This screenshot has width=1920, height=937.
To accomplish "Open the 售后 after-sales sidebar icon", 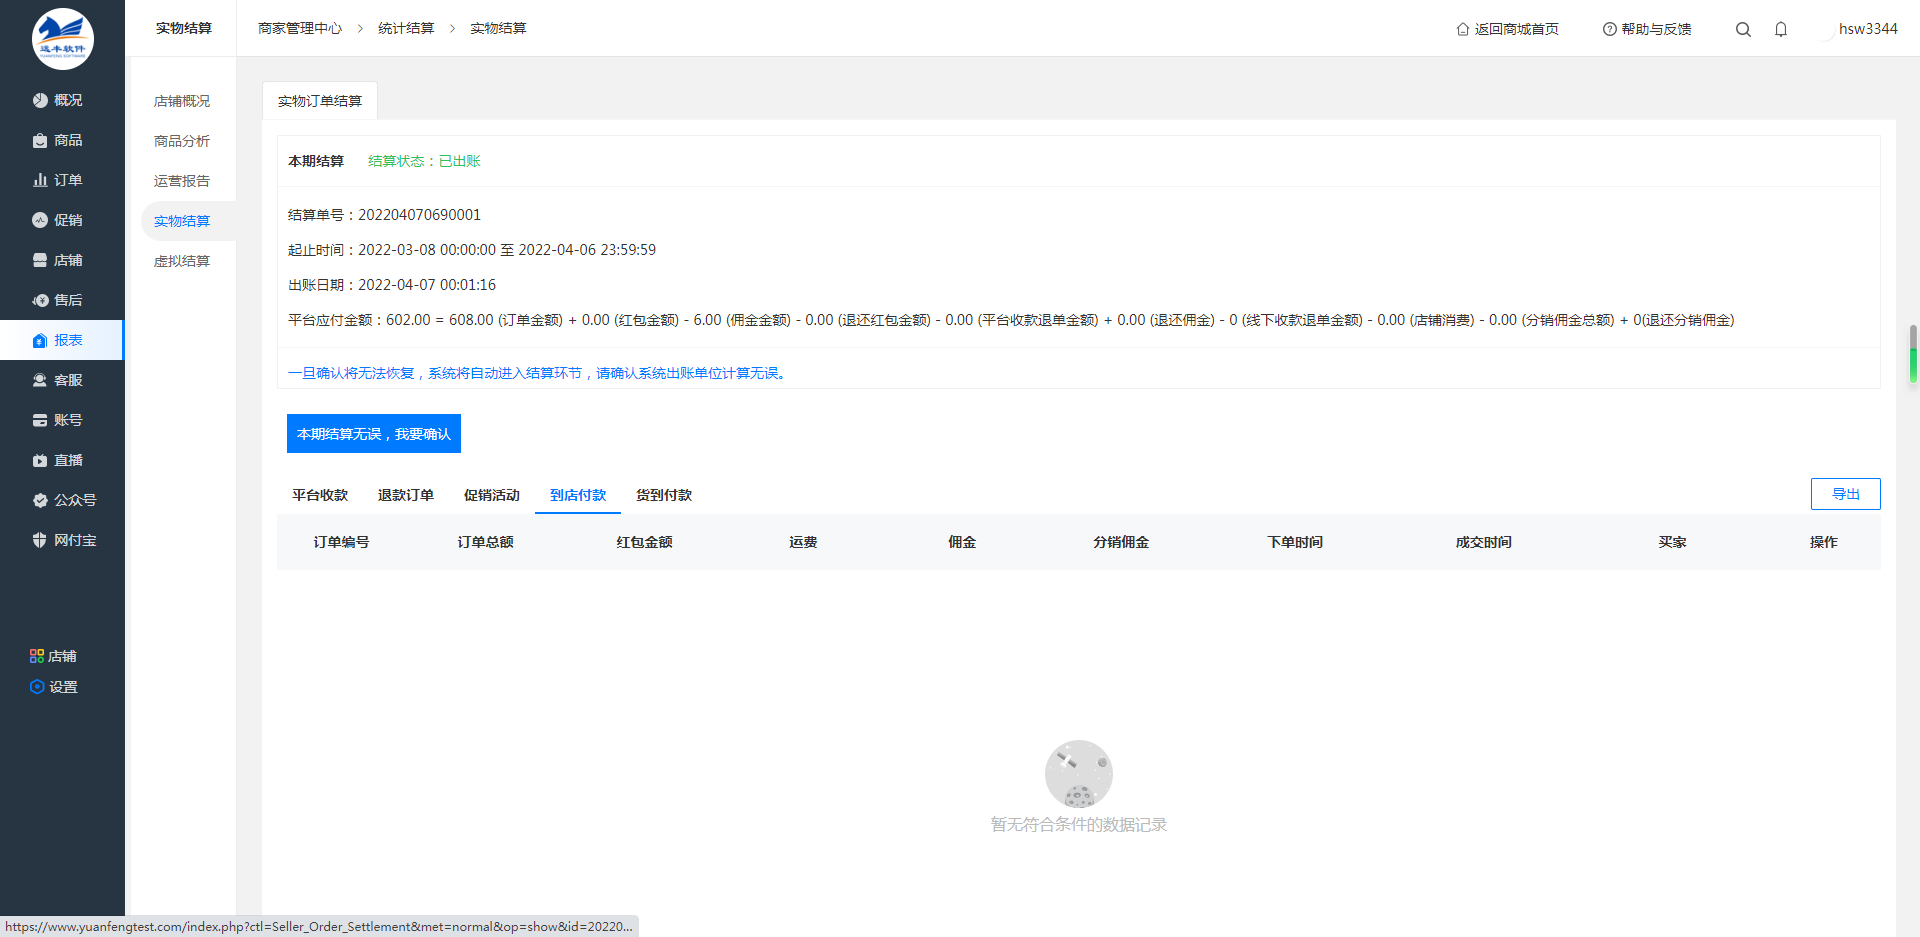I will [40, 300].
